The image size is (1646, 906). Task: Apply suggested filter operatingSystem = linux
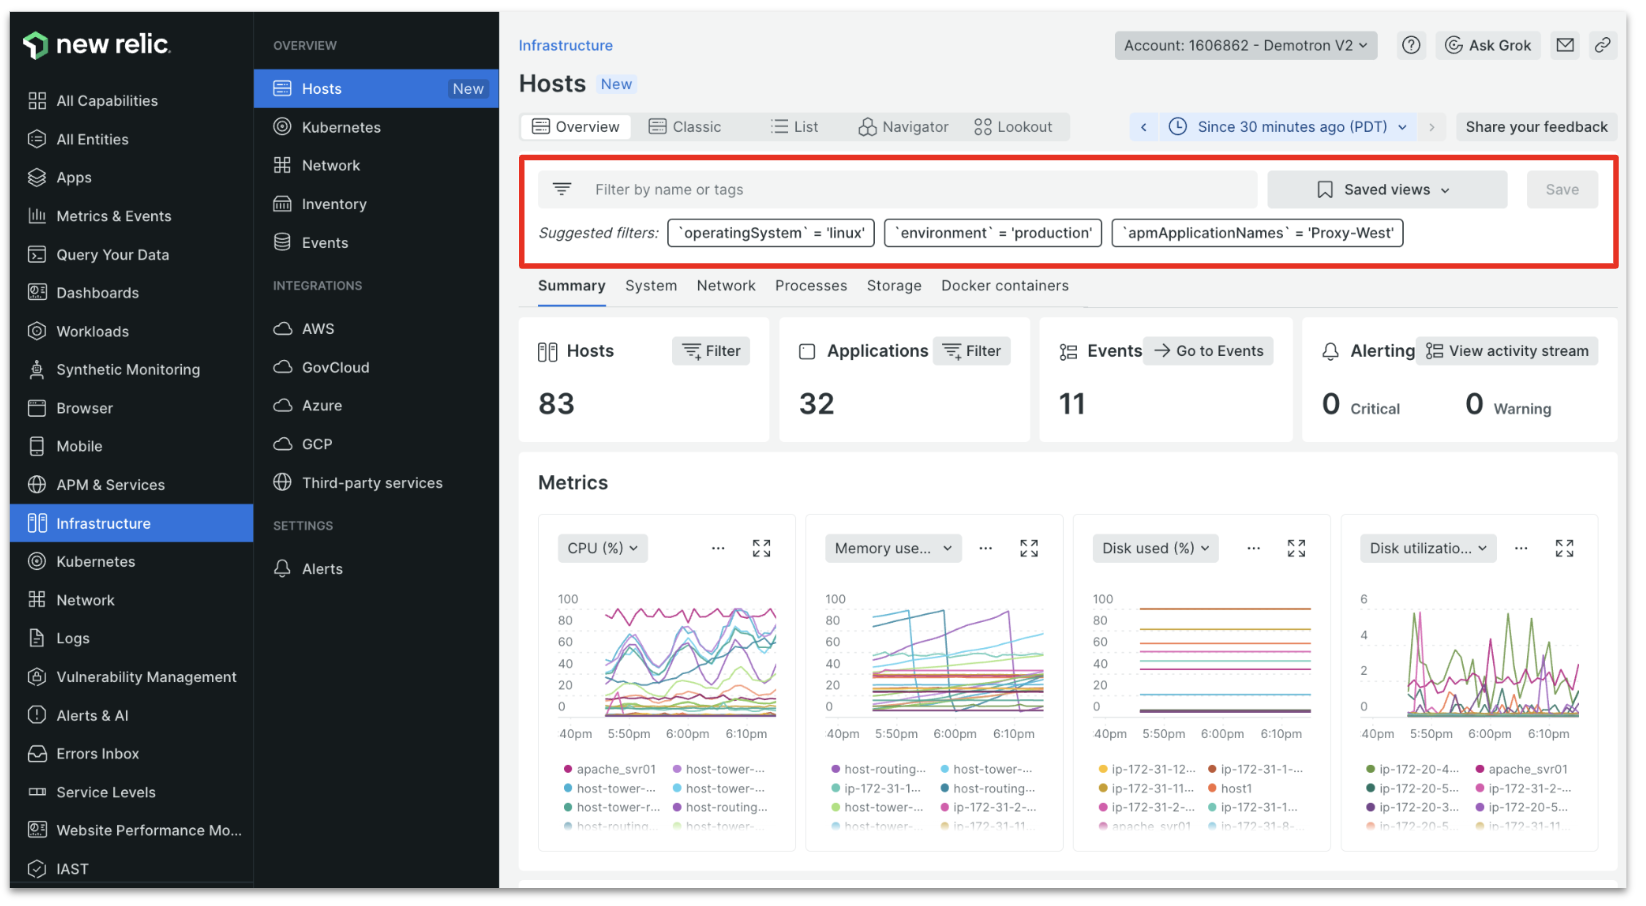click(771, 233)
